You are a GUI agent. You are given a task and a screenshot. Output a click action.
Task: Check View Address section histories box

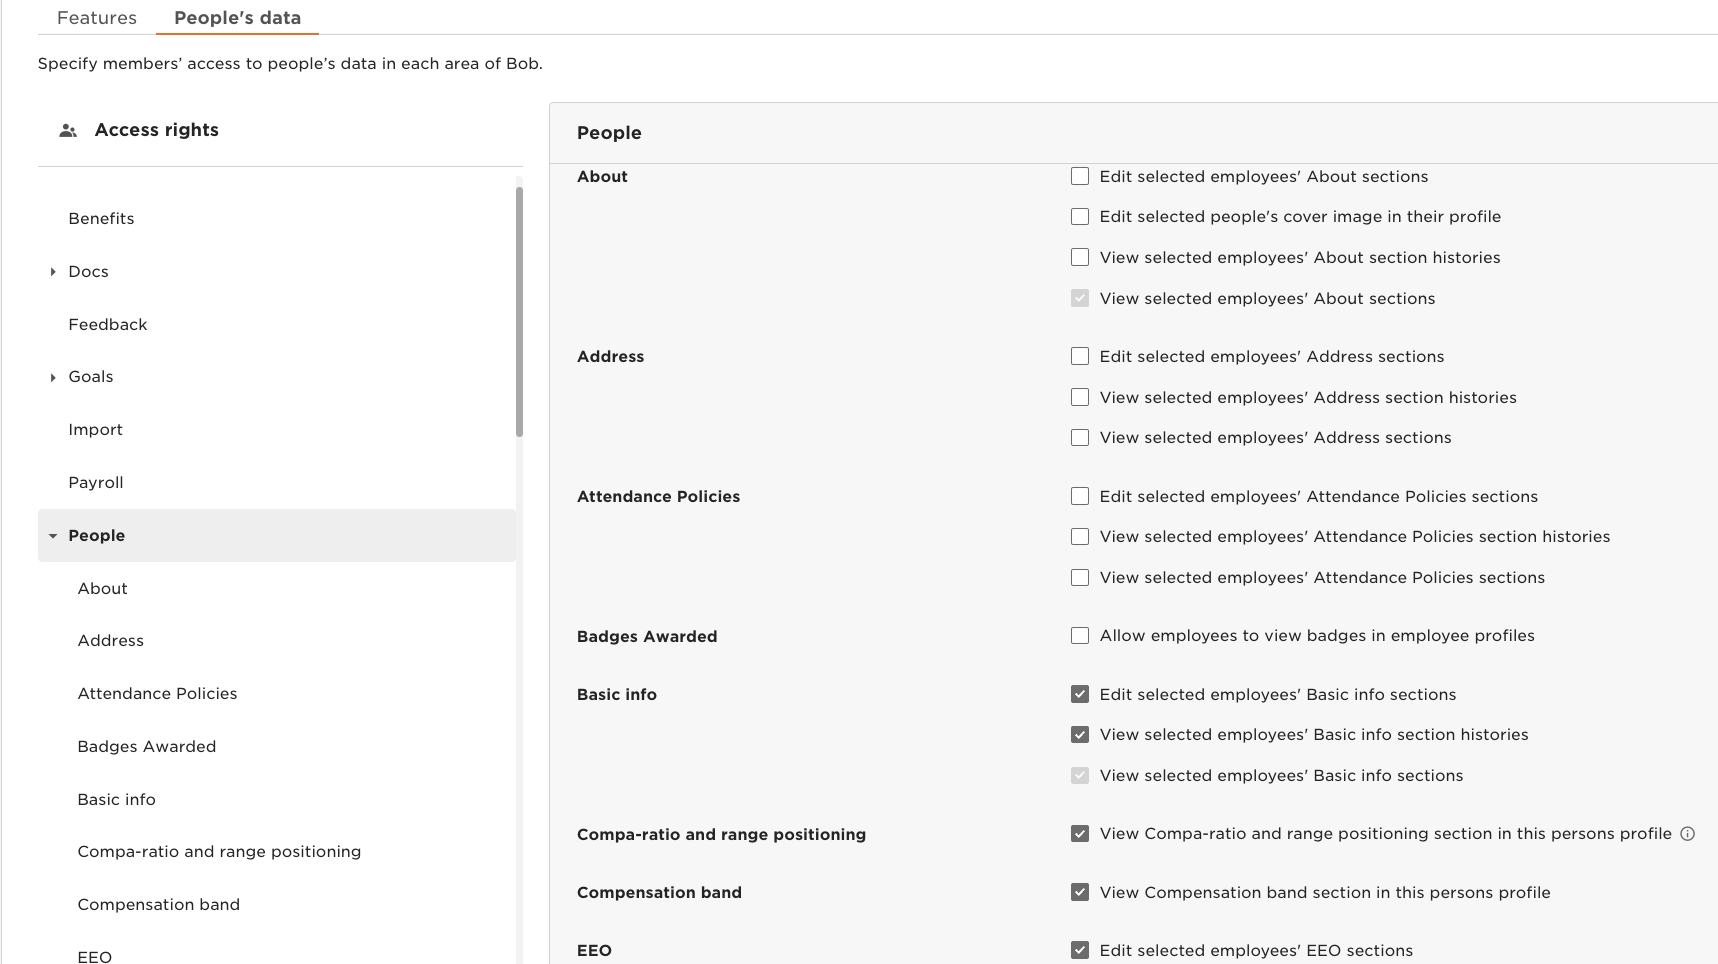(x=1080, y=398)
